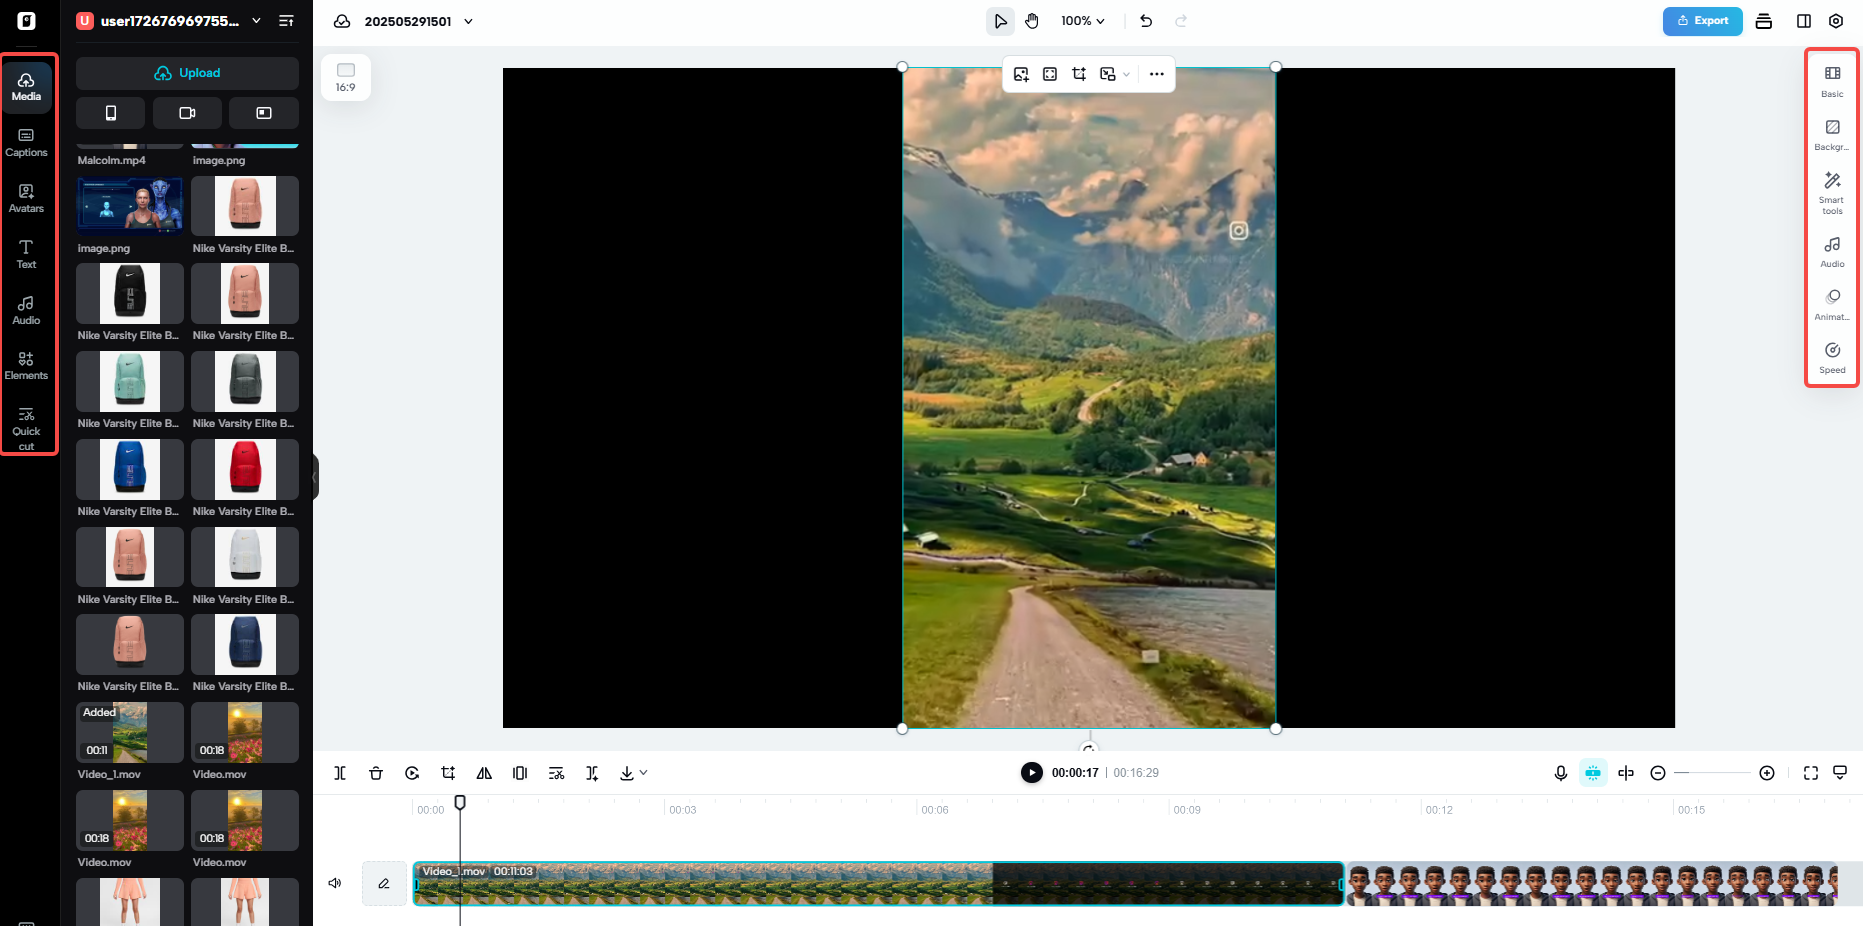
Task: Select the Split tool in the timeline toolbar
Action: pos(340,773)
